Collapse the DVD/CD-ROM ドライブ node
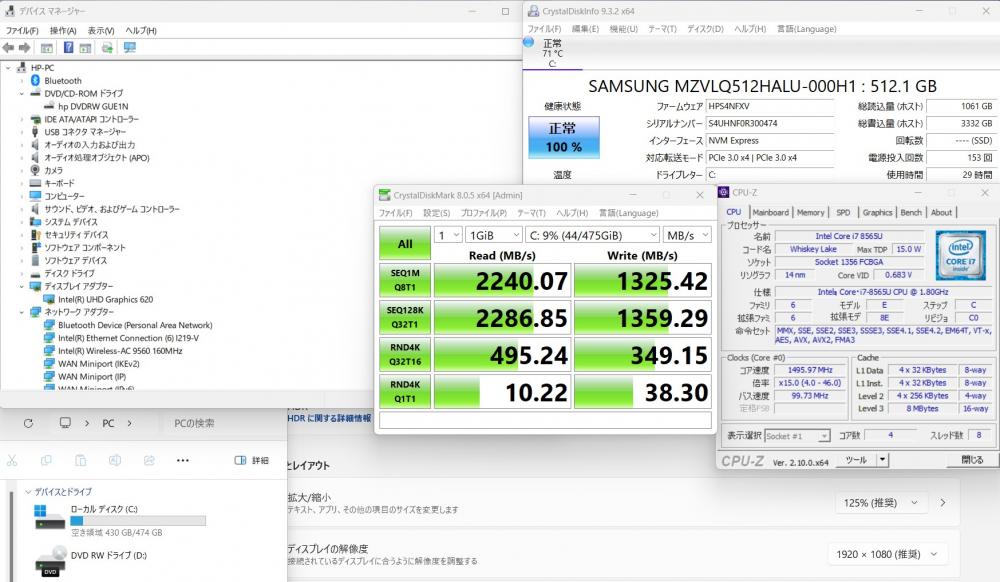 [21, 93]
